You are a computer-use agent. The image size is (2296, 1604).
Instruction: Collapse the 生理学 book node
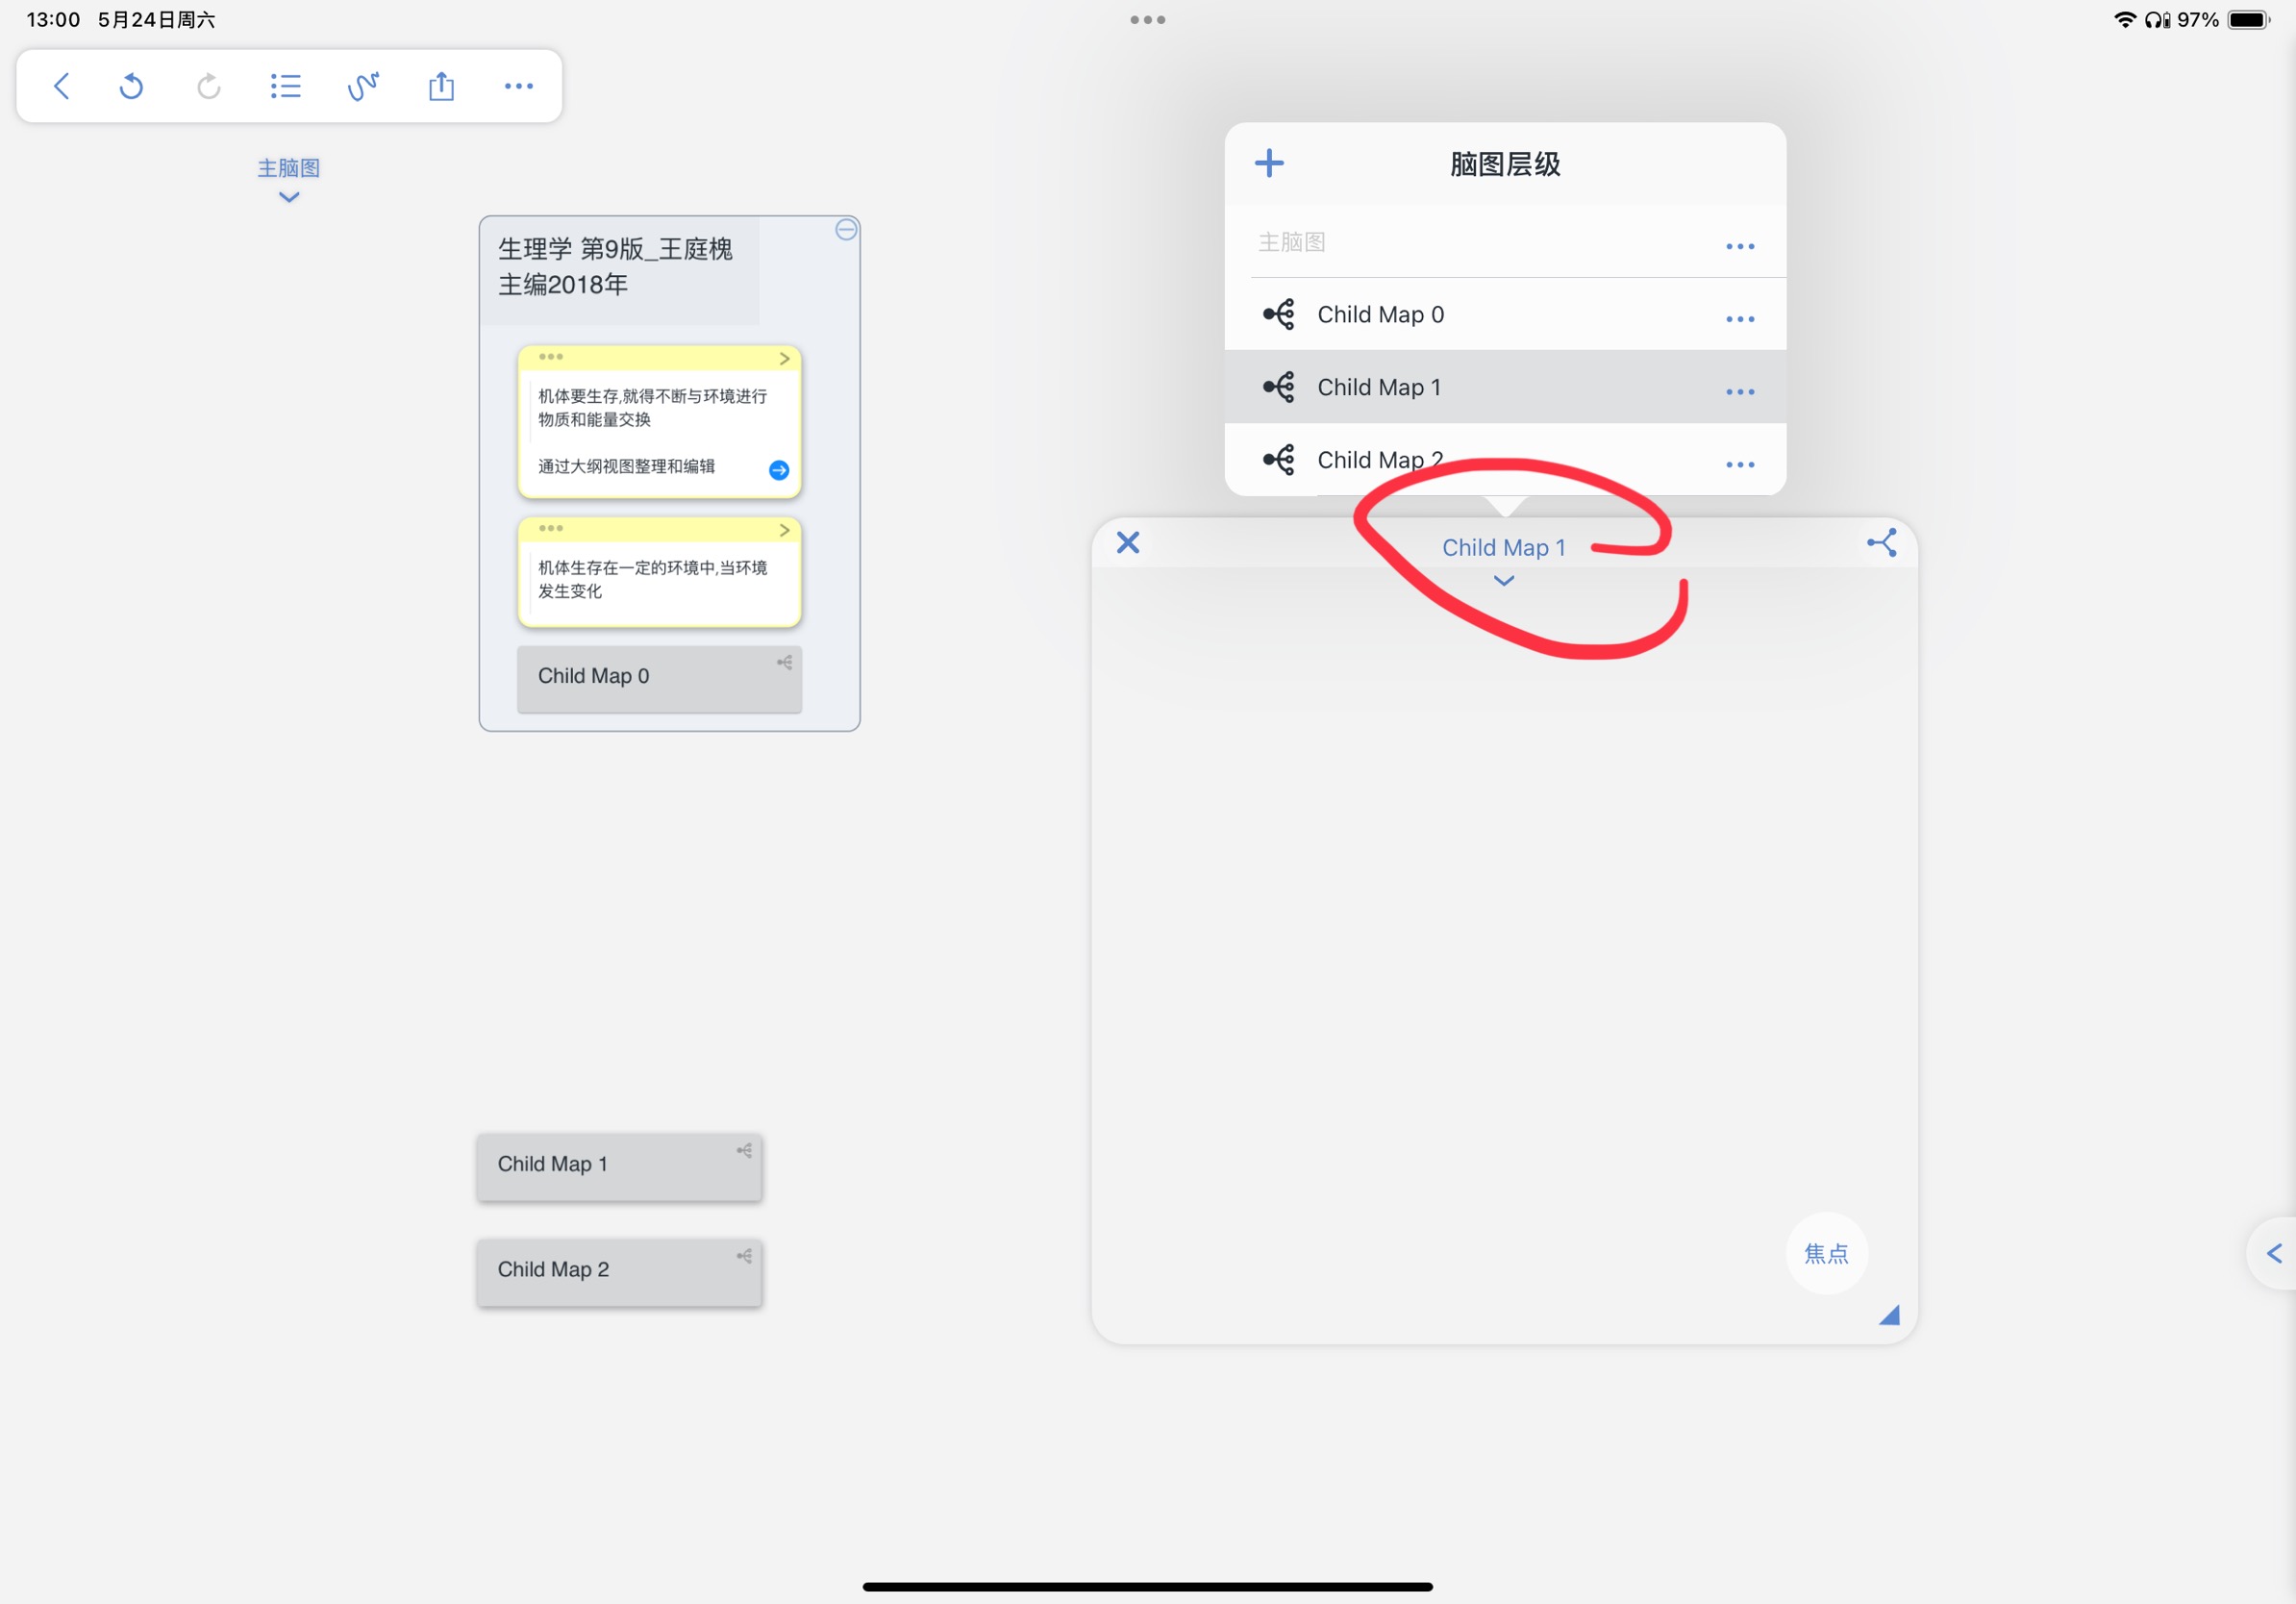pyautogui.click(x=846, y=230)
